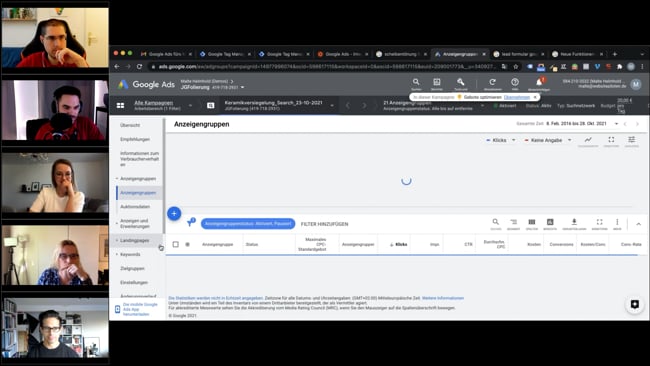Switch to the lead formular browser tab

coord(518,54)
